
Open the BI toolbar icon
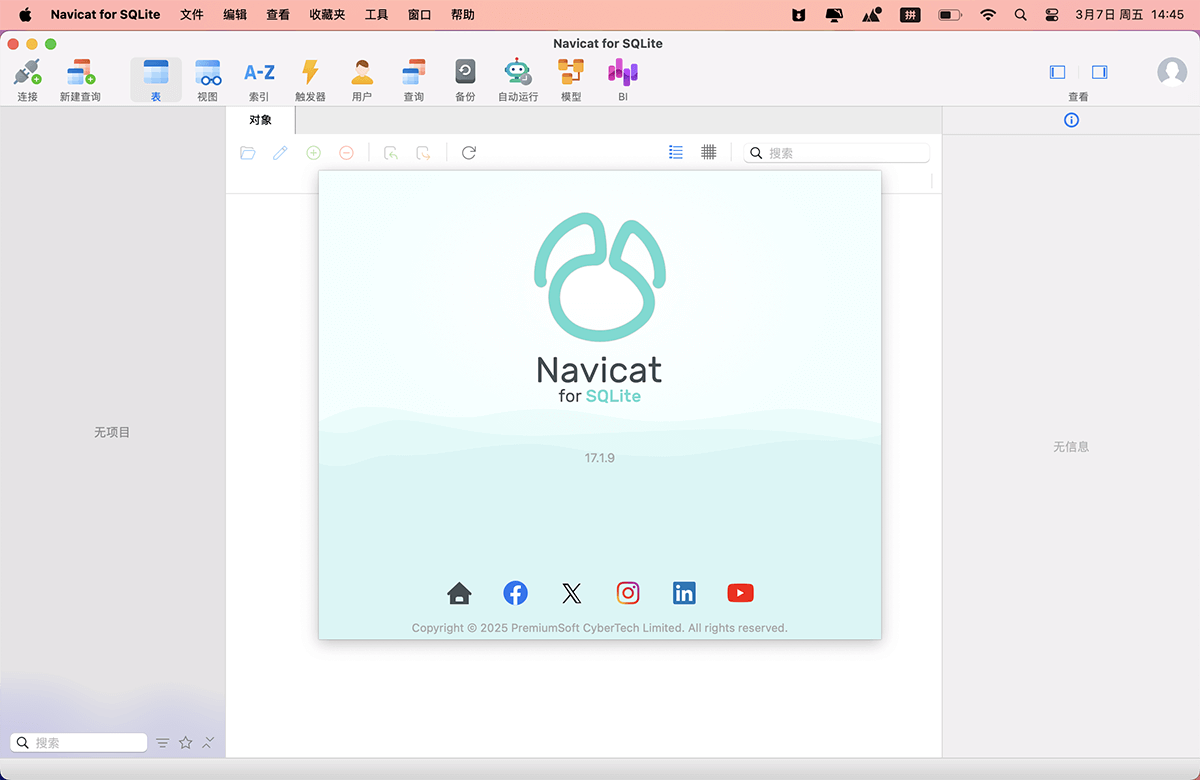tap(623, 79)
